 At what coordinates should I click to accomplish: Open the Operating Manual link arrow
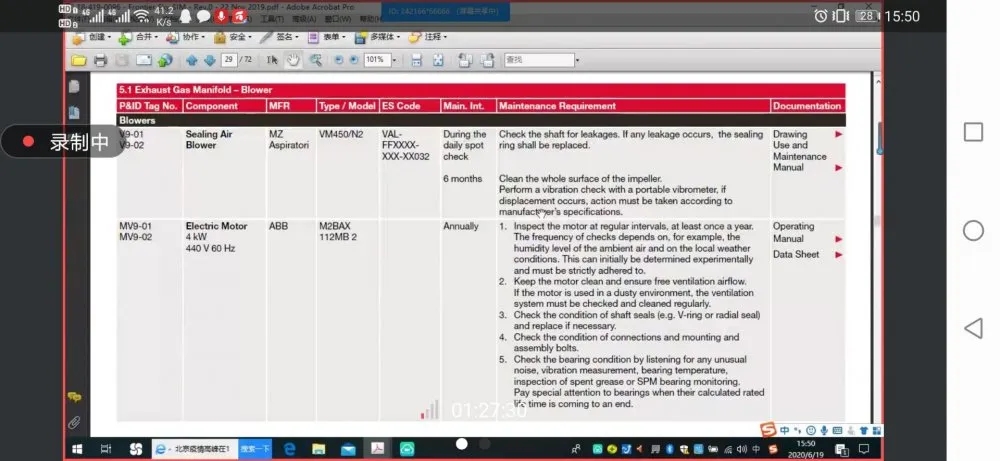point(839,239)
